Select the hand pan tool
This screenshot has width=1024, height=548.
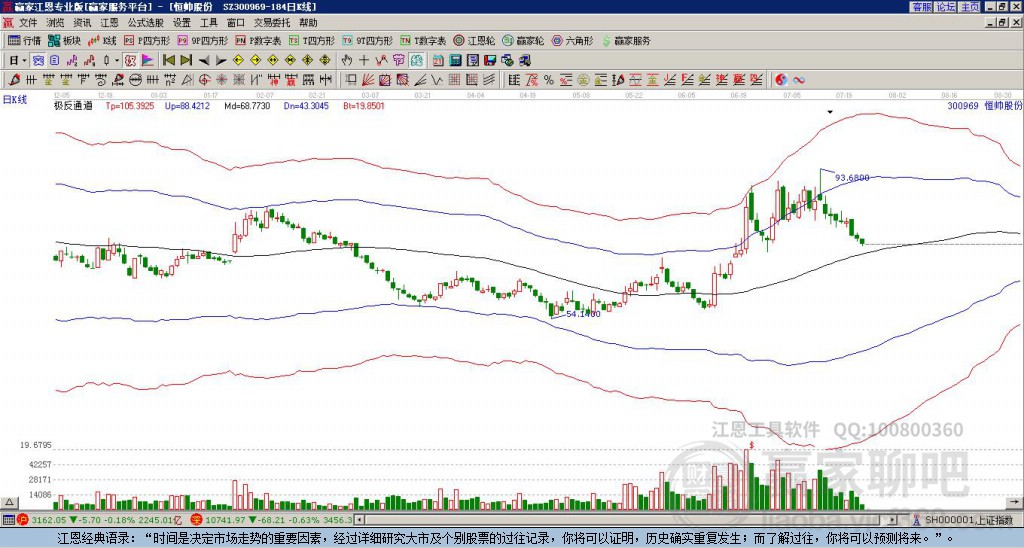pos(346,60)
